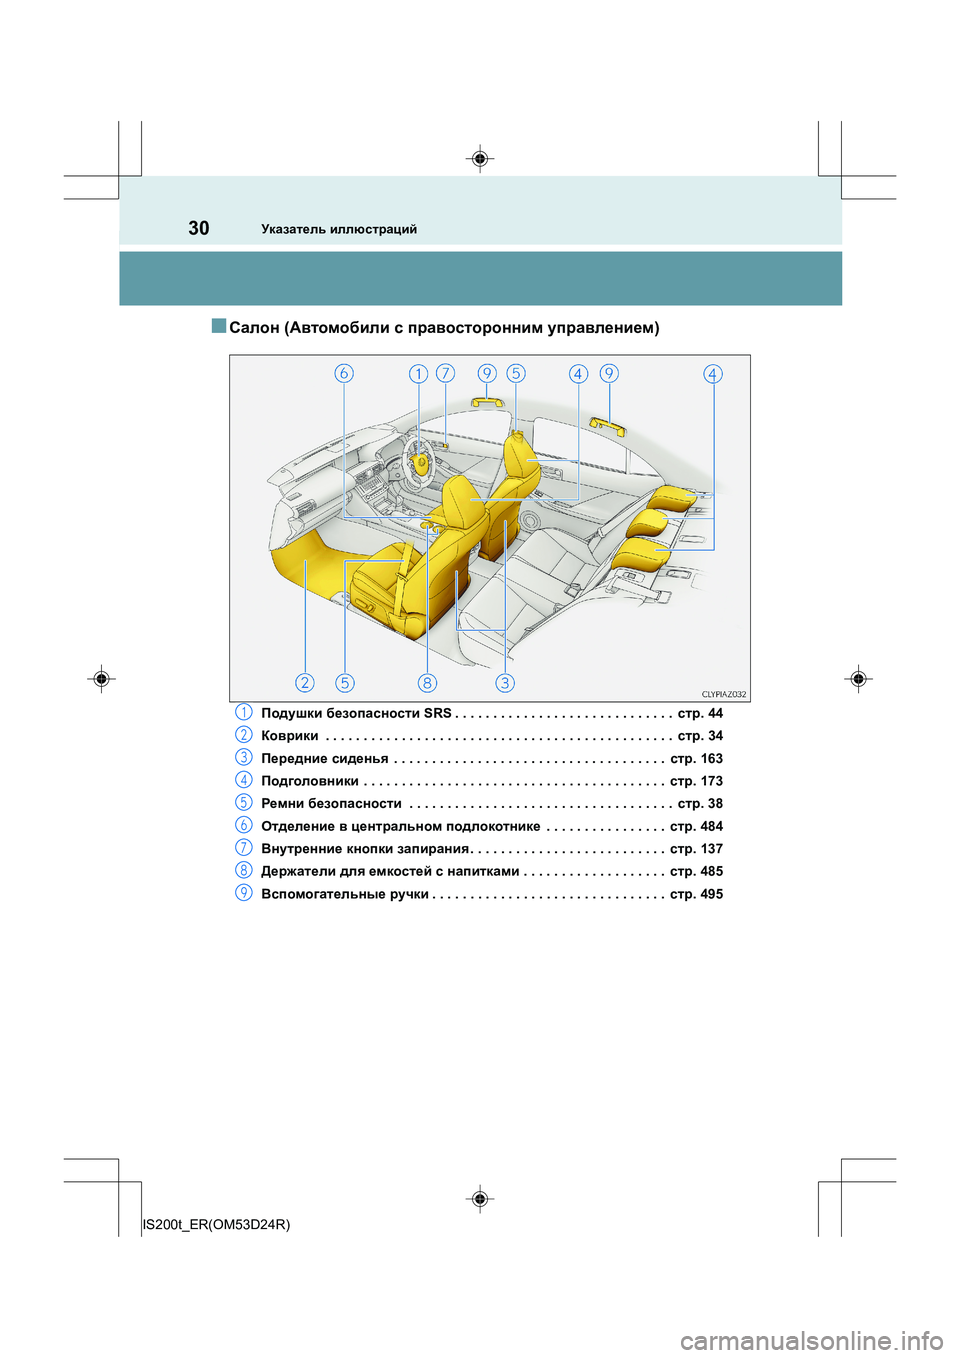Click callout number 8 below the car diagram
The image size is (960, 1358).
(427, 682)
